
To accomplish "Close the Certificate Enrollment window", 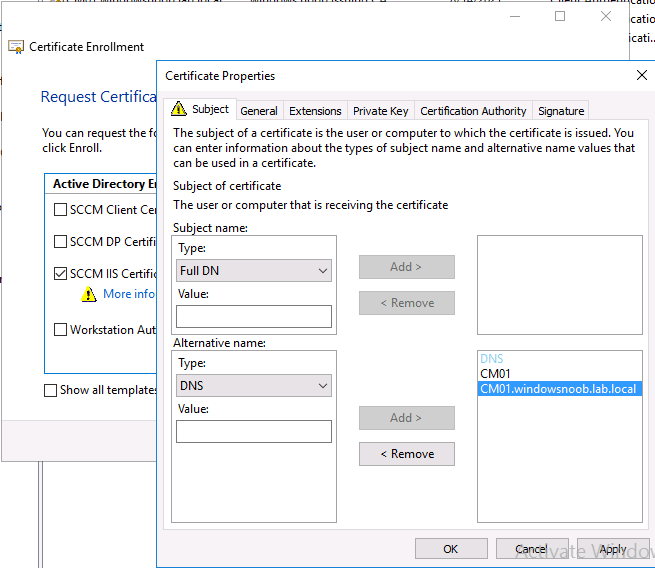I will (x=606, y=16).
